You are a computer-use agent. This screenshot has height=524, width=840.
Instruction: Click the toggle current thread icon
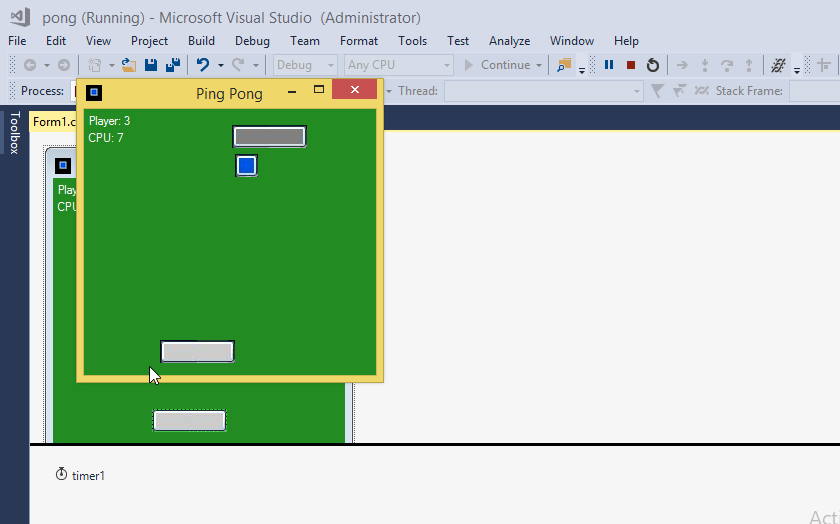702,91
